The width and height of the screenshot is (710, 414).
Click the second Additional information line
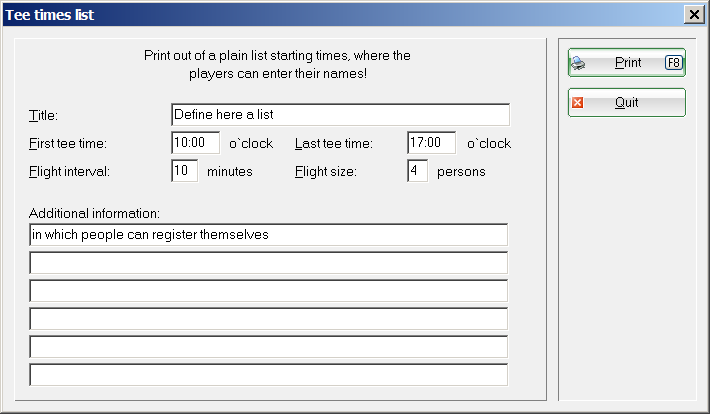point(269,263)
